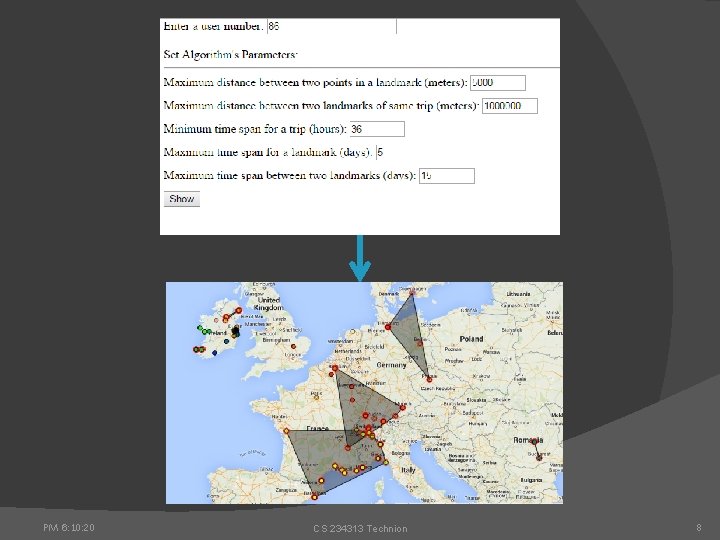Image resolution: width=720 pixels, height=540 pixels.
Task: Focus the max distance between two points field
Action: pyautogui.click(x=498, y=83)
